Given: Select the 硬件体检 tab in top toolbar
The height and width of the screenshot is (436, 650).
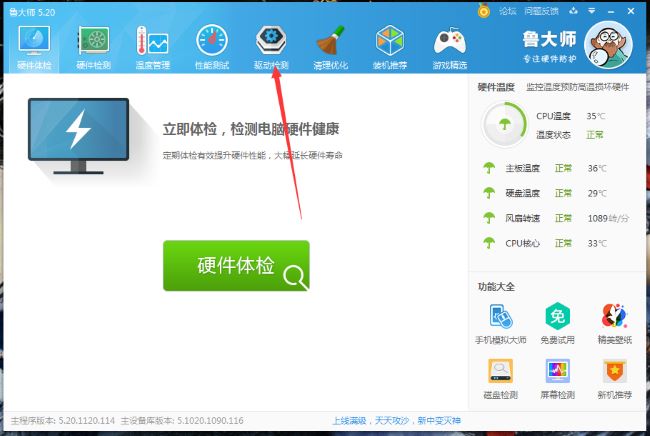Looking at the screenshot, I should pyautogui.click(x=34, y=47).
